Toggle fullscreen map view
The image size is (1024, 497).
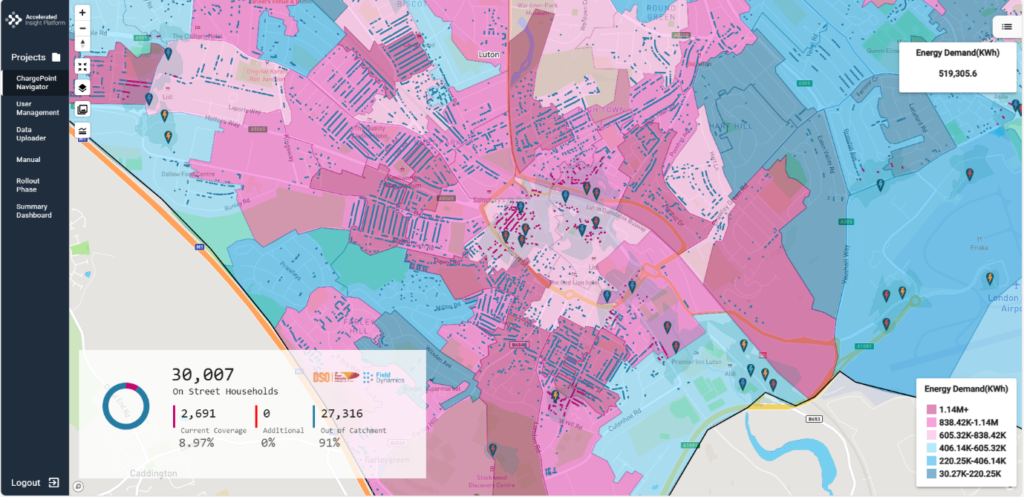click(x=83, y=66)
